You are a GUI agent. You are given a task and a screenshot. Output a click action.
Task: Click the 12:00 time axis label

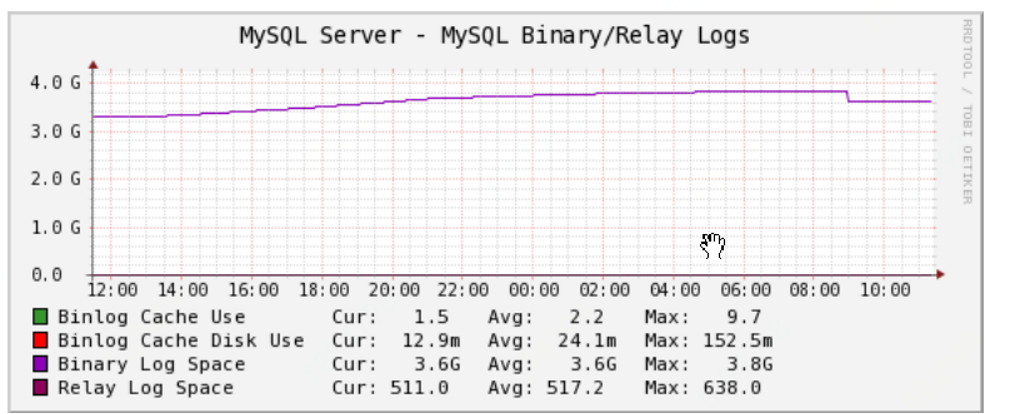click(x=113, y=290)
